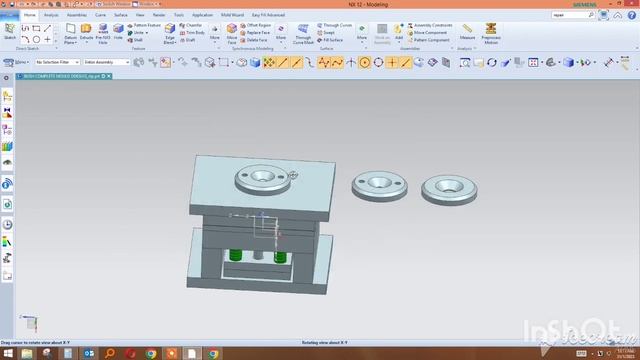
Task: Click the Chamfer button
Action: [x=191, y=25]
